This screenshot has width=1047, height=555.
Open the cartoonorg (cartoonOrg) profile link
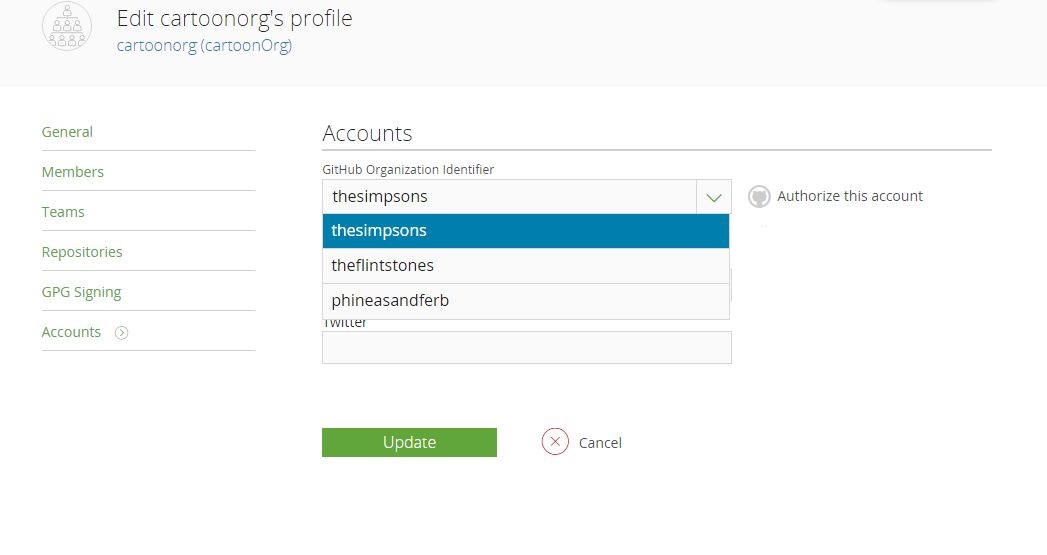click(x=204, y=45)
